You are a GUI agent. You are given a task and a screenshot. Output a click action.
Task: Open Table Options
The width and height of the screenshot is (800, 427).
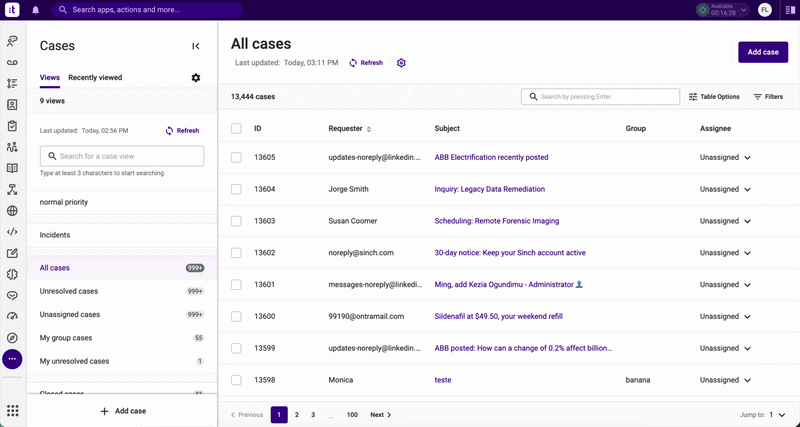pos(714,96)
